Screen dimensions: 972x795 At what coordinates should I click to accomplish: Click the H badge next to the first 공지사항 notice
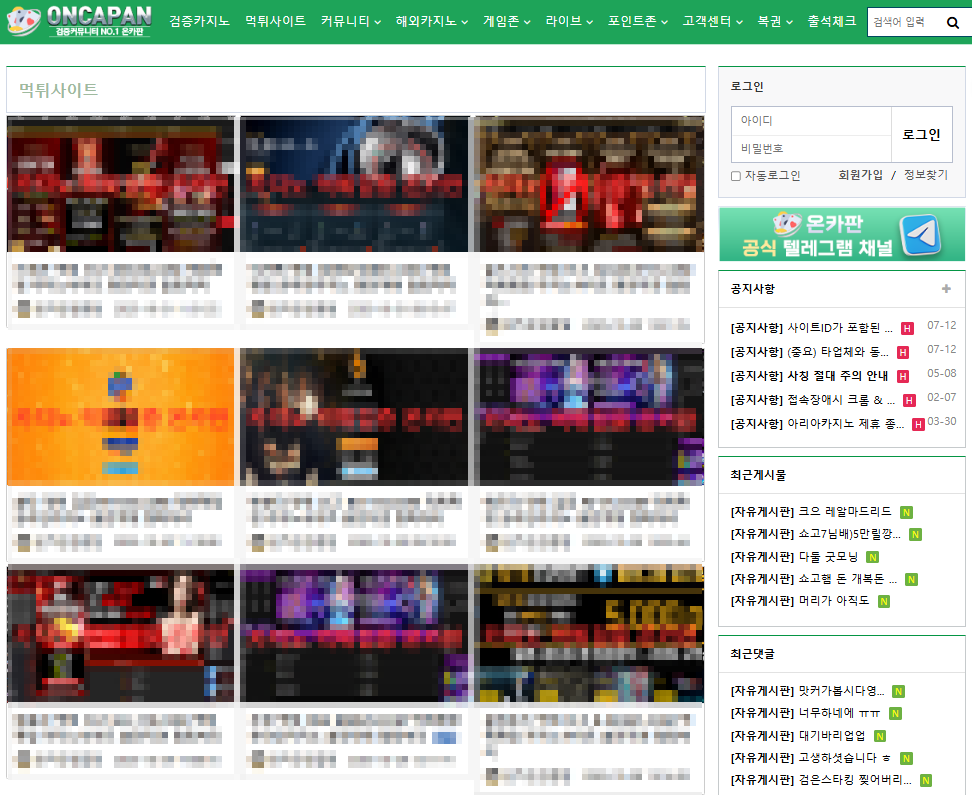point(908,327)
